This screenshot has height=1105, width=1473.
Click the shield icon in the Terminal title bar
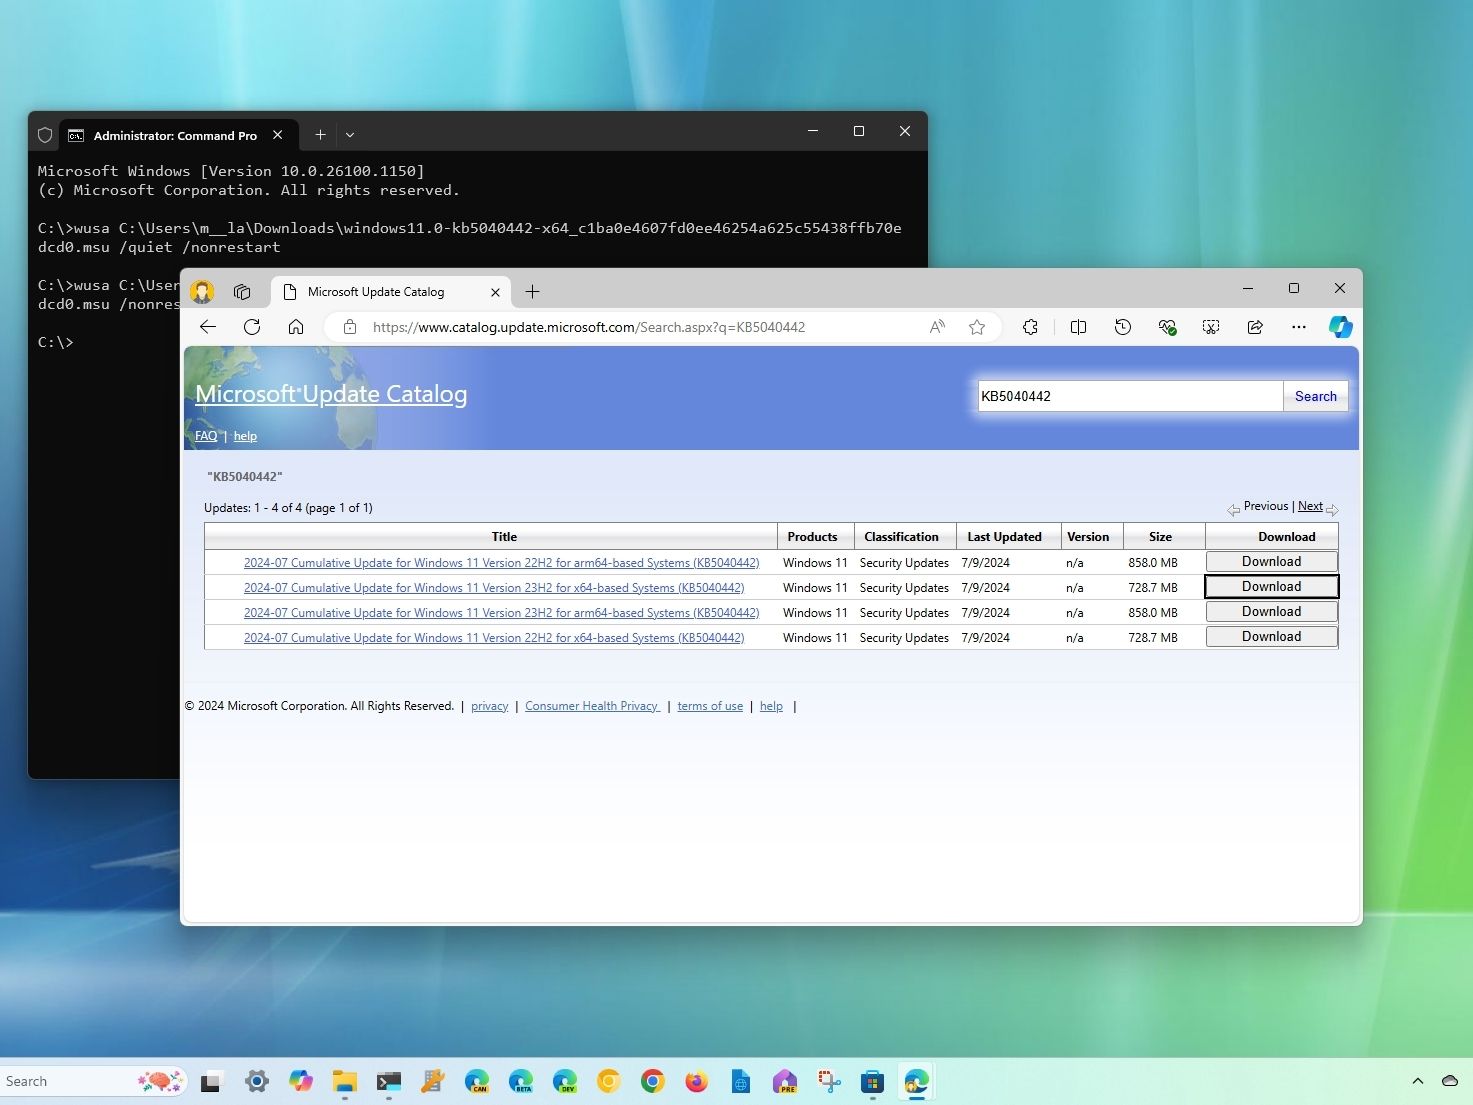[45, 135]
